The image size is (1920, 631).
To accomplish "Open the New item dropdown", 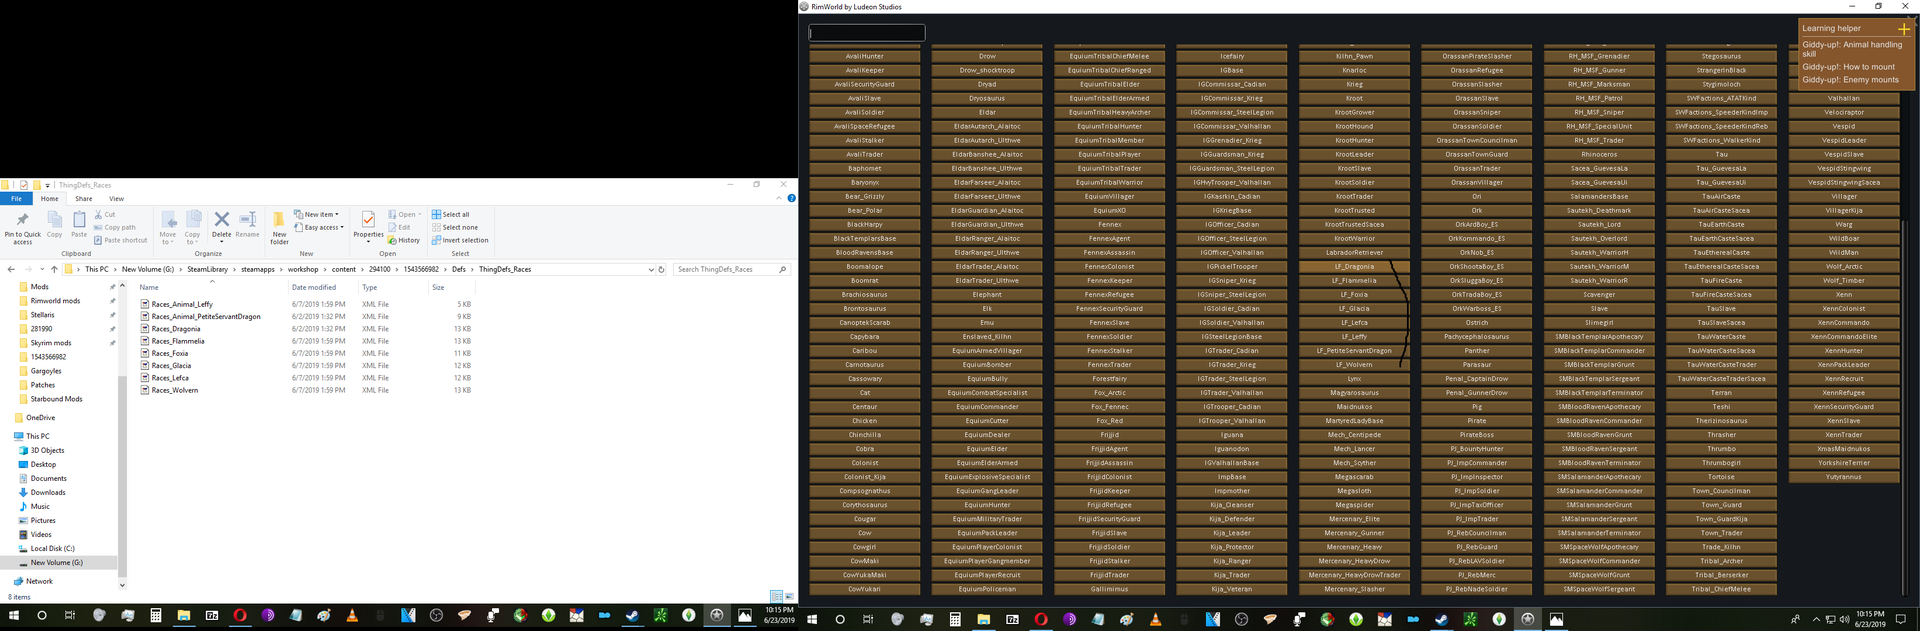I will coord(316,214).
